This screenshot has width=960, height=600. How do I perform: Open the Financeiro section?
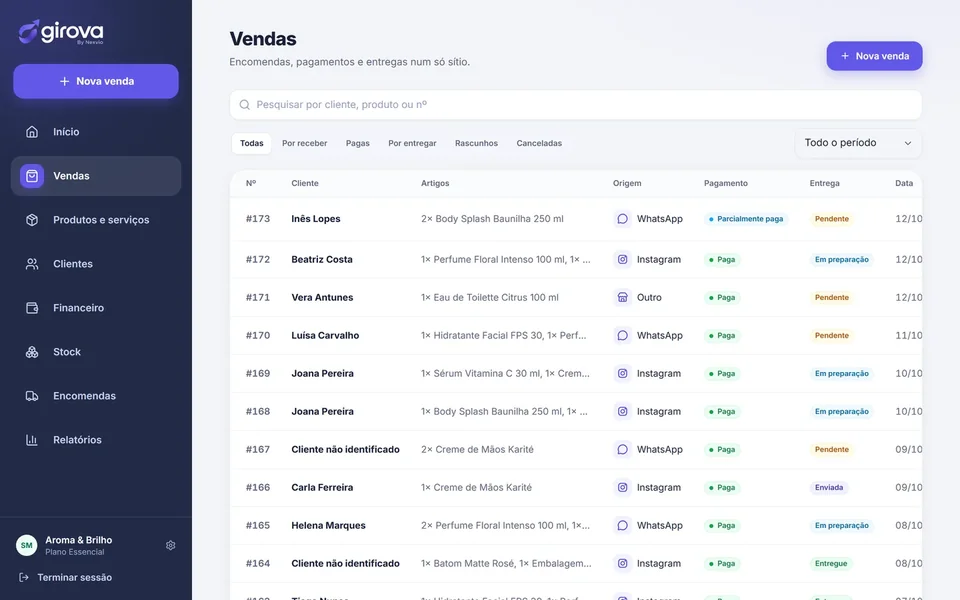pos(96,308)
